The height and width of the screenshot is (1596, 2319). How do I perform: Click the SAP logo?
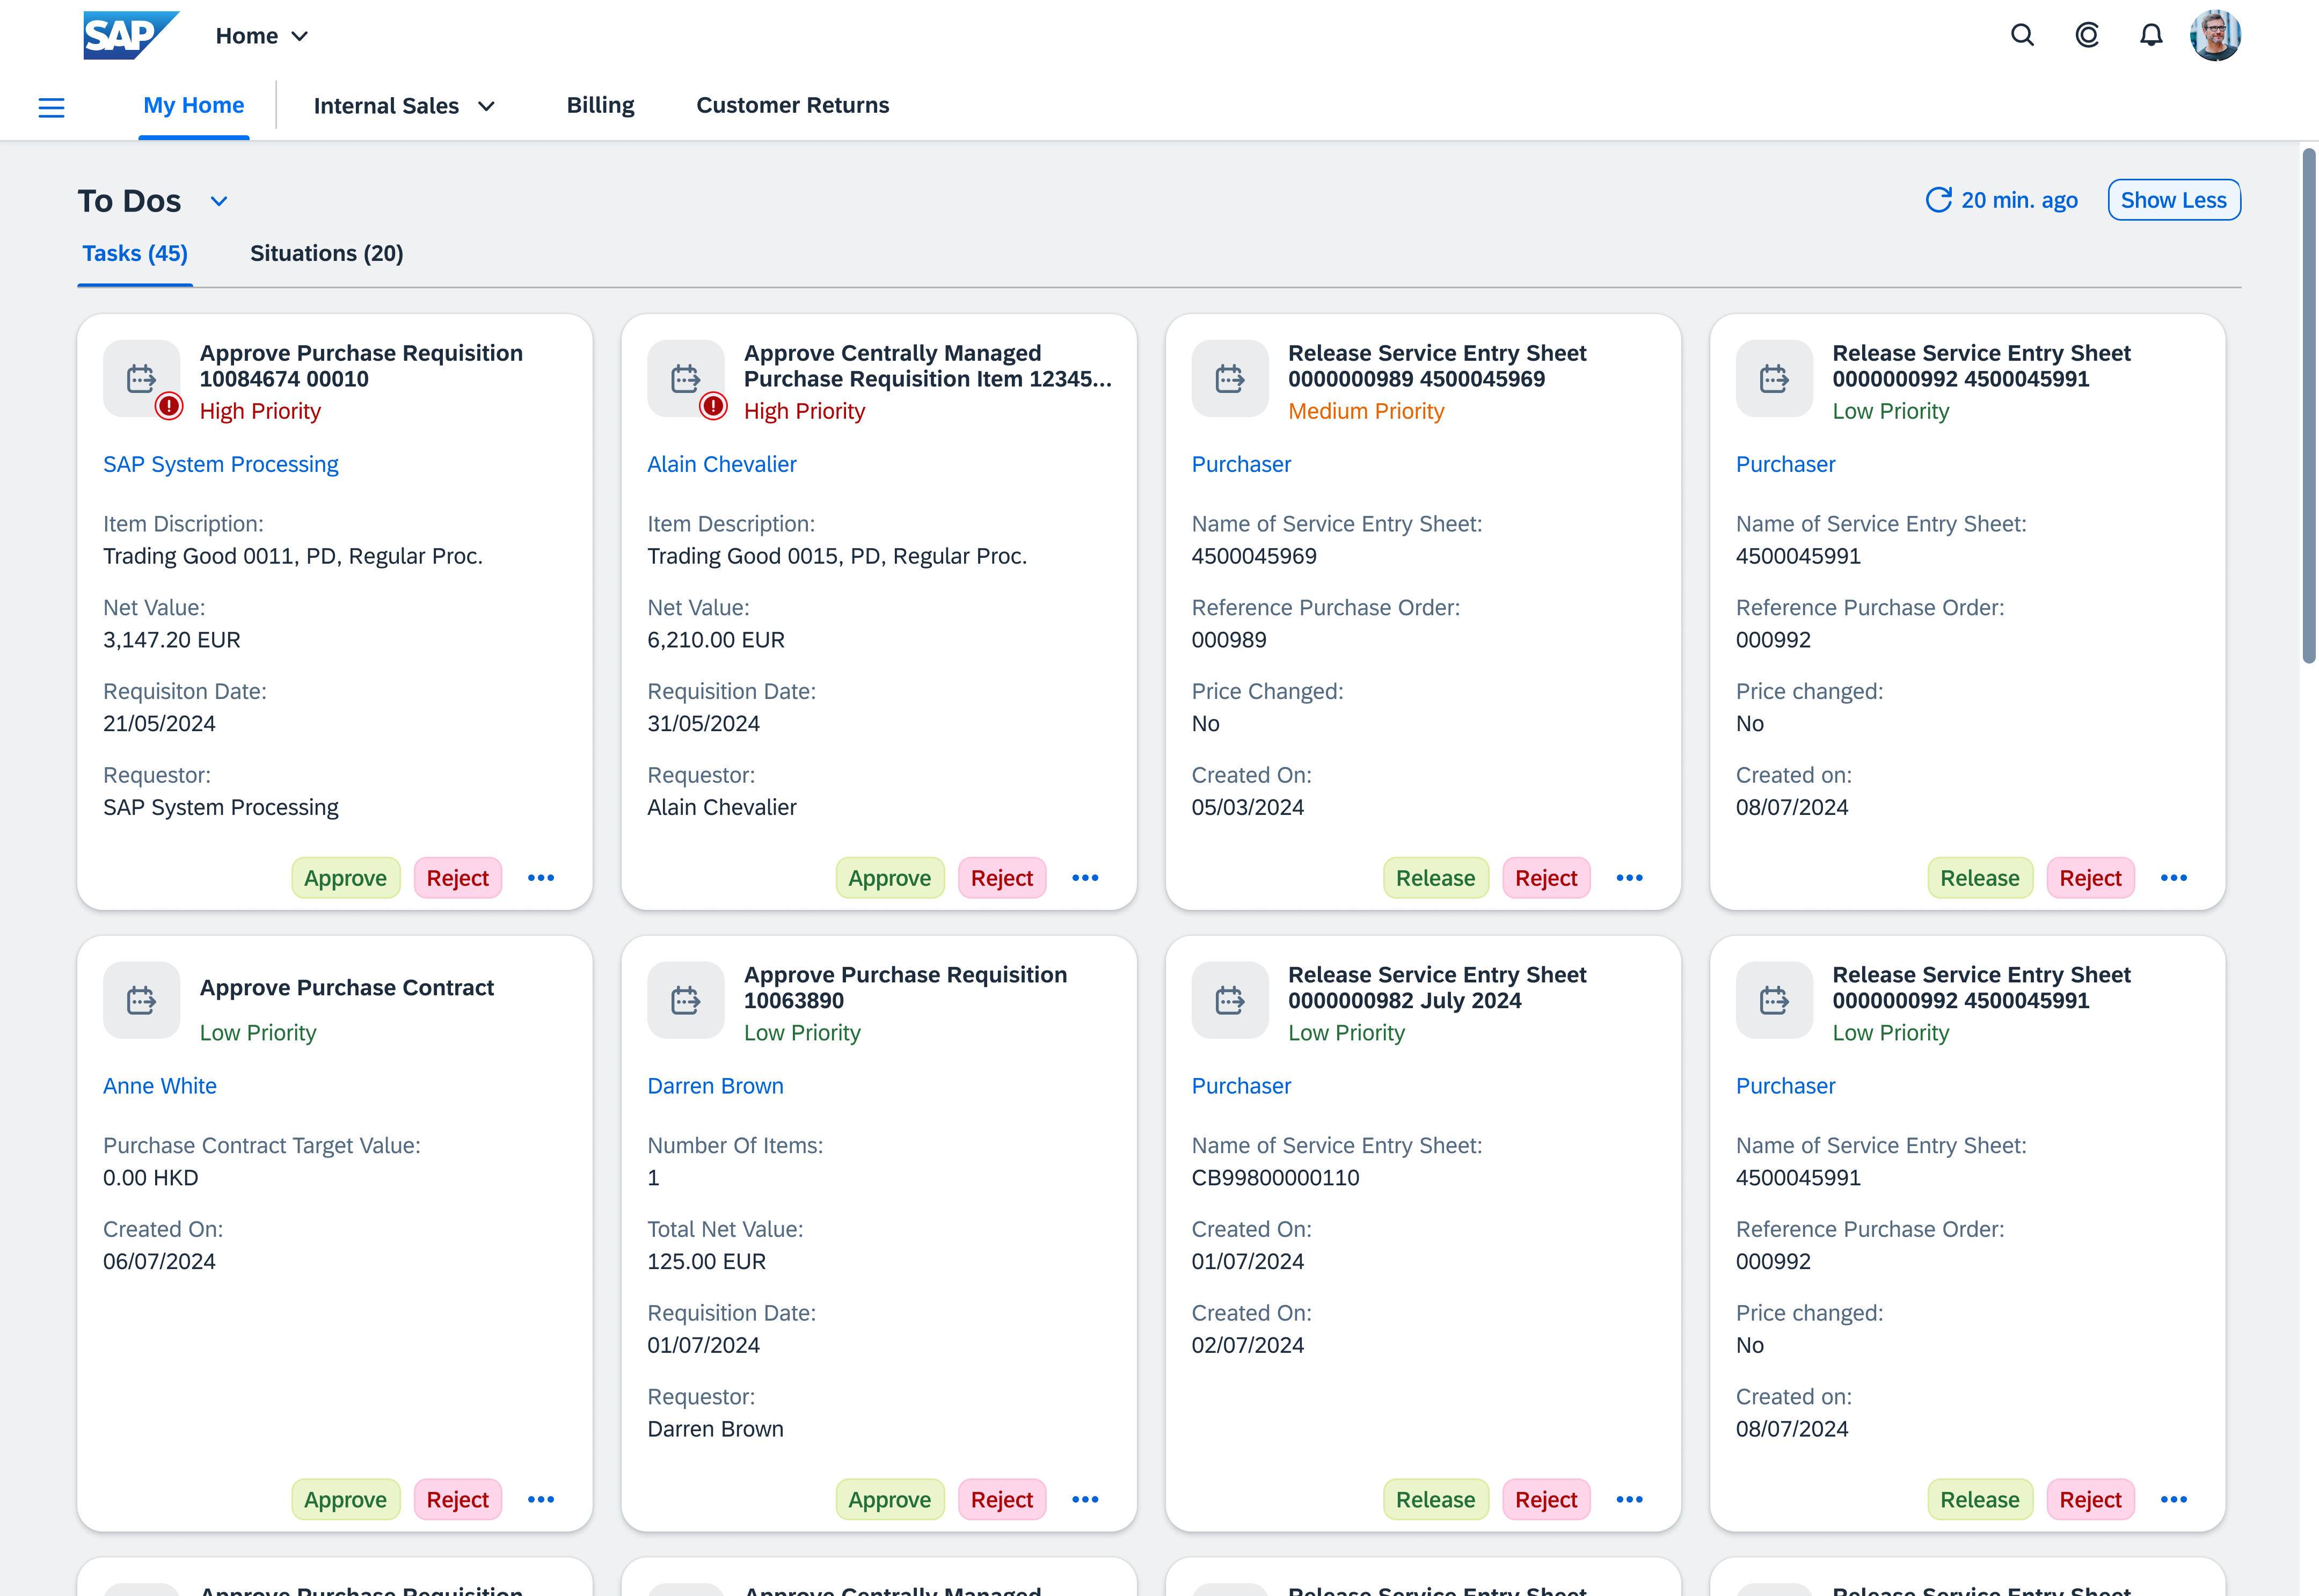coord(130,36)
